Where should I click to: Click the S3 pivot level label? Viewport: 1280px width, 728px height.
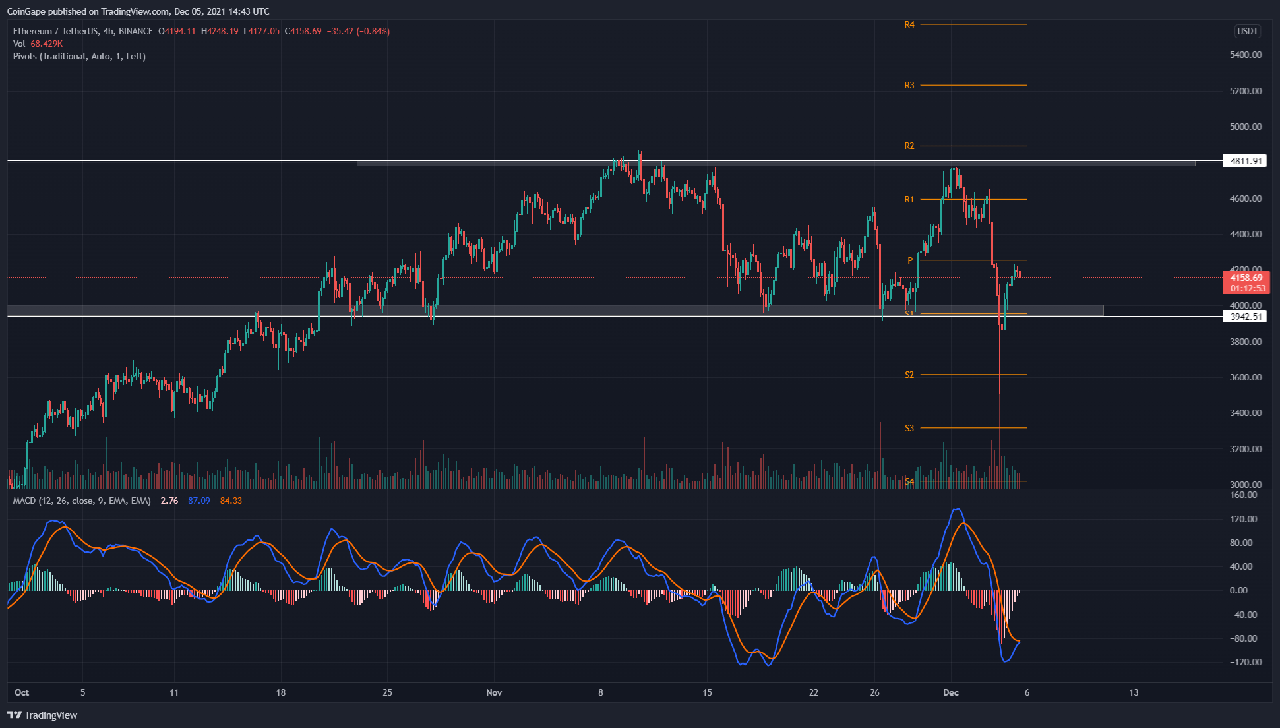pos(909,428)
